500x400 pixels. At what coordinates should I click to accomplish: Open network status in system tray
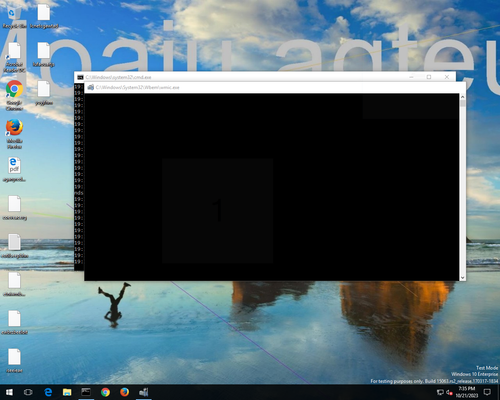pos(440,392)
